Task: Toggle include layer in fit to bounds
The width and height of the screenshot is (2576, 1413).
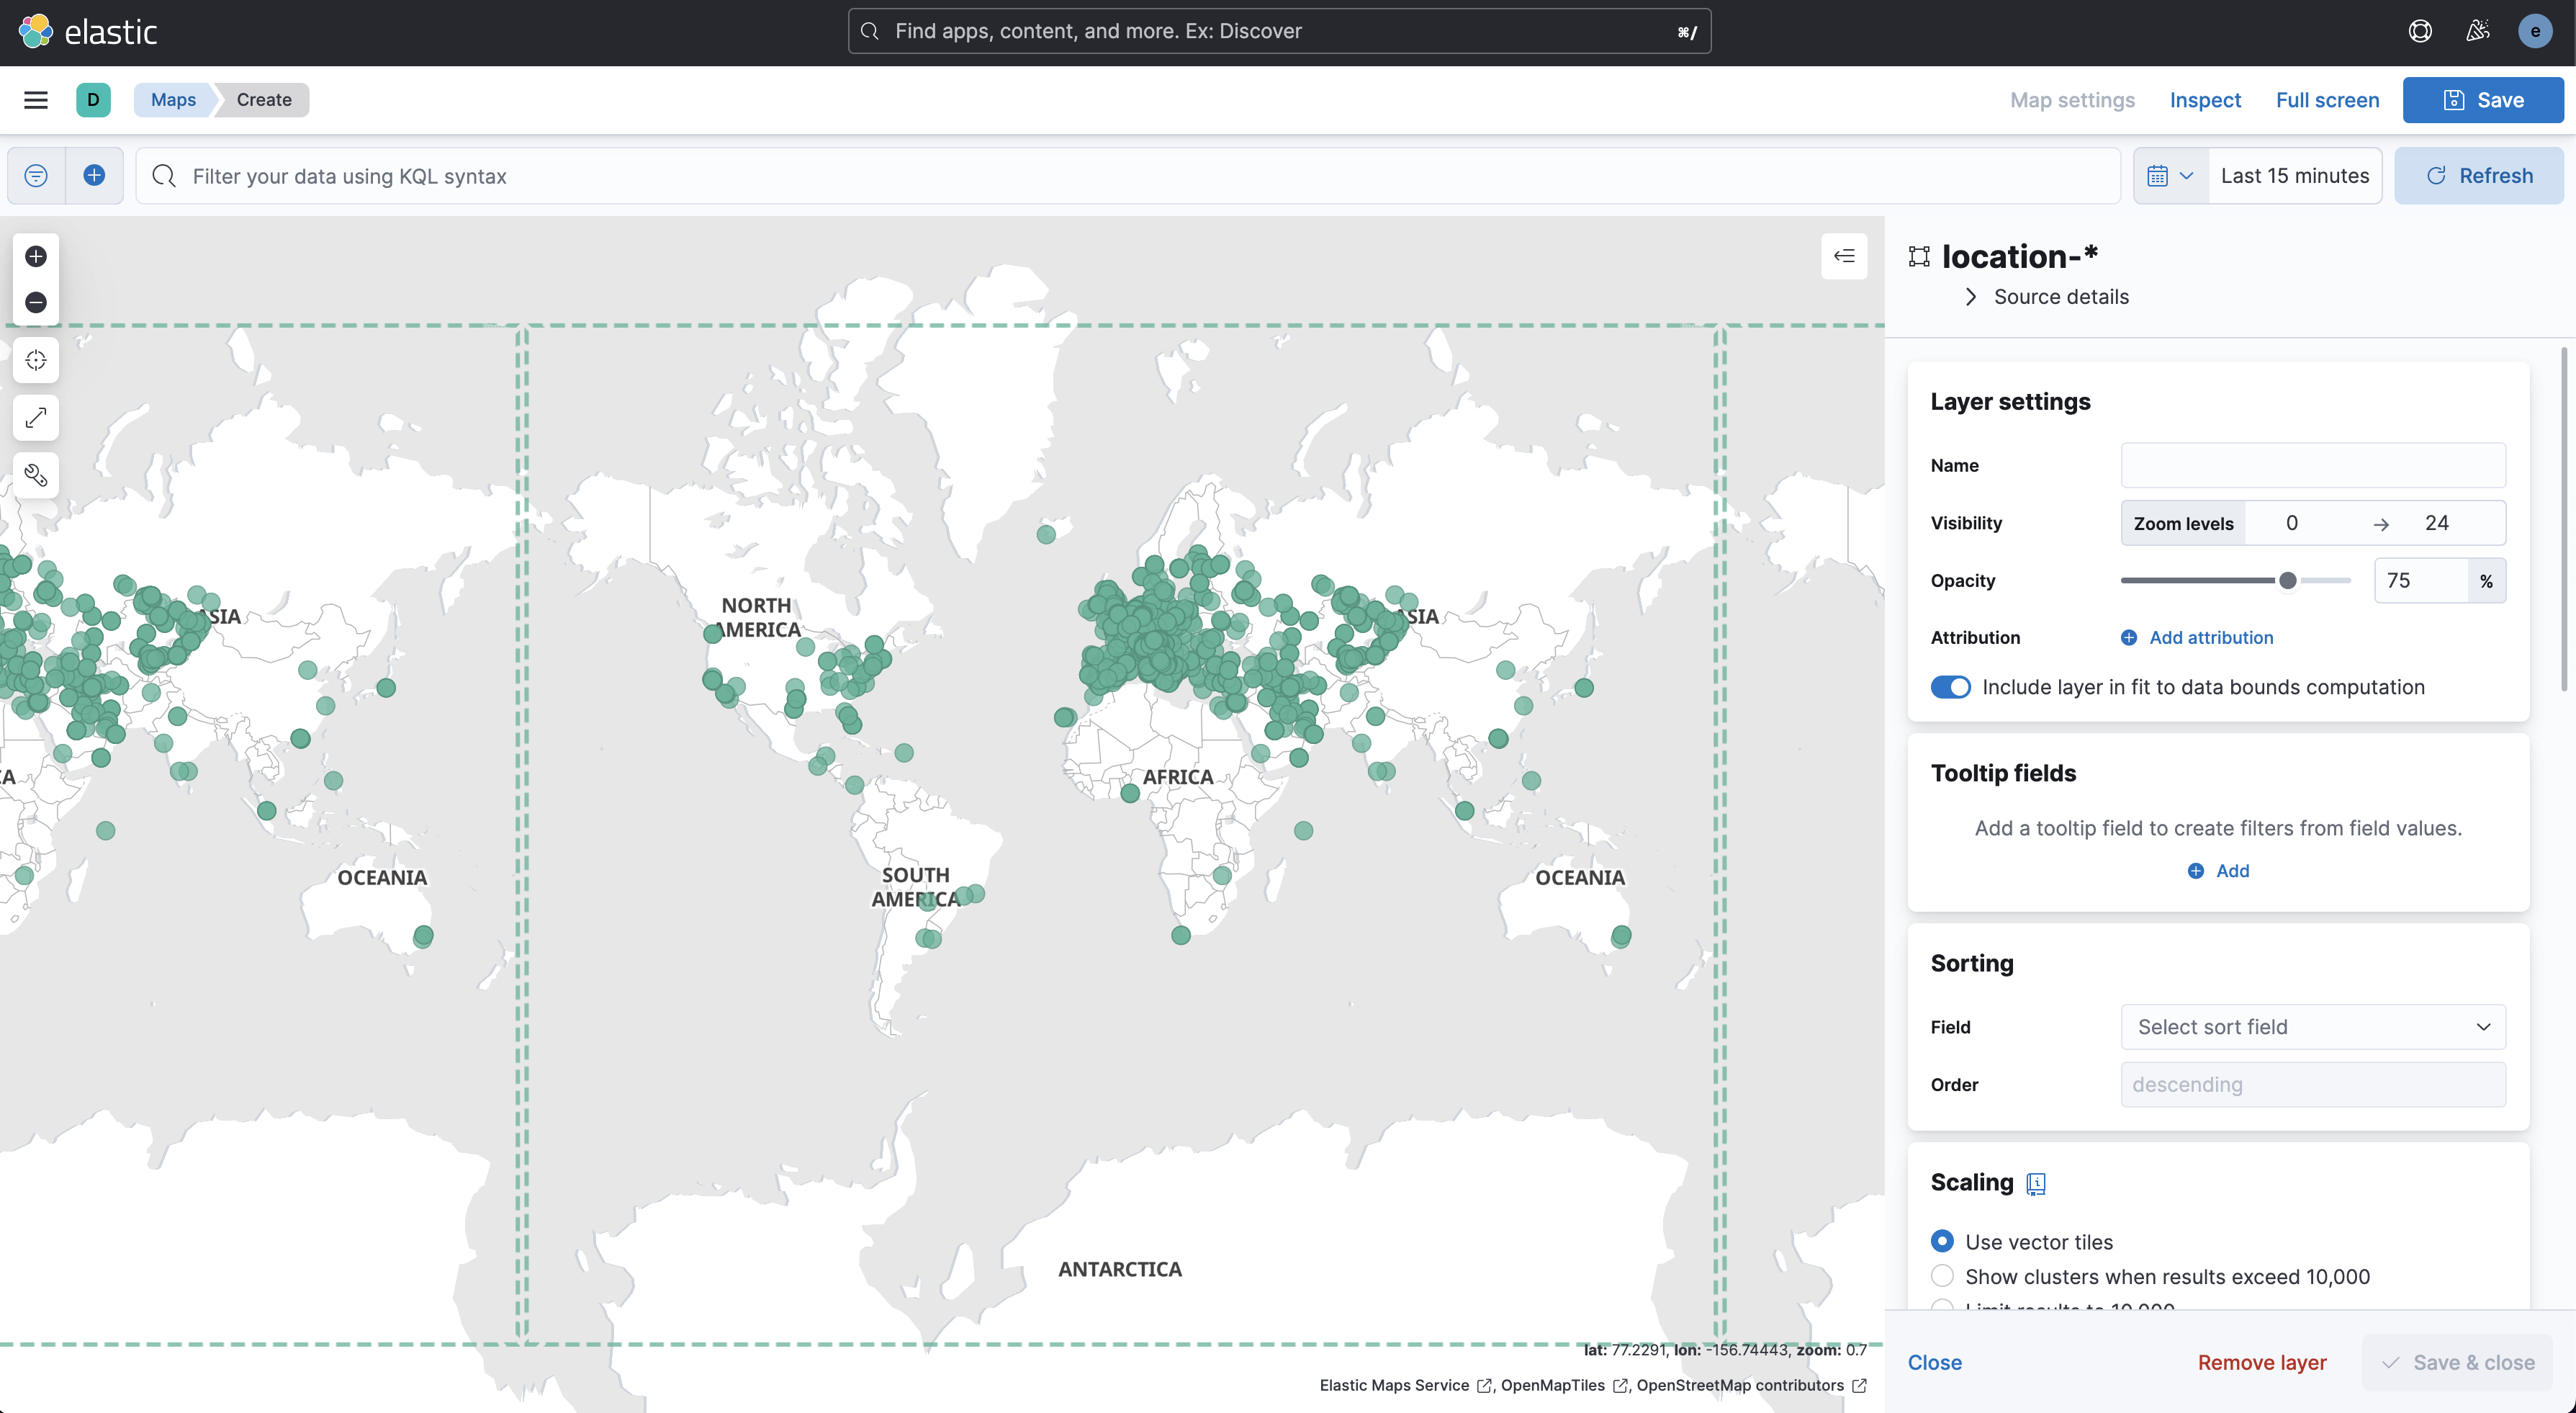Action: click(x=1950, y=687)
